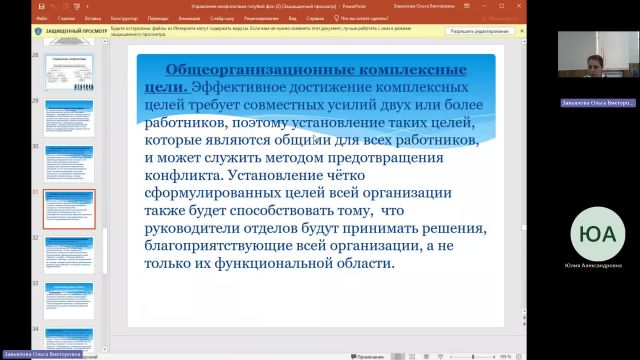Click the next slide double-arrow button
Viewport: 640px width, 360px height.
(524, 324)
